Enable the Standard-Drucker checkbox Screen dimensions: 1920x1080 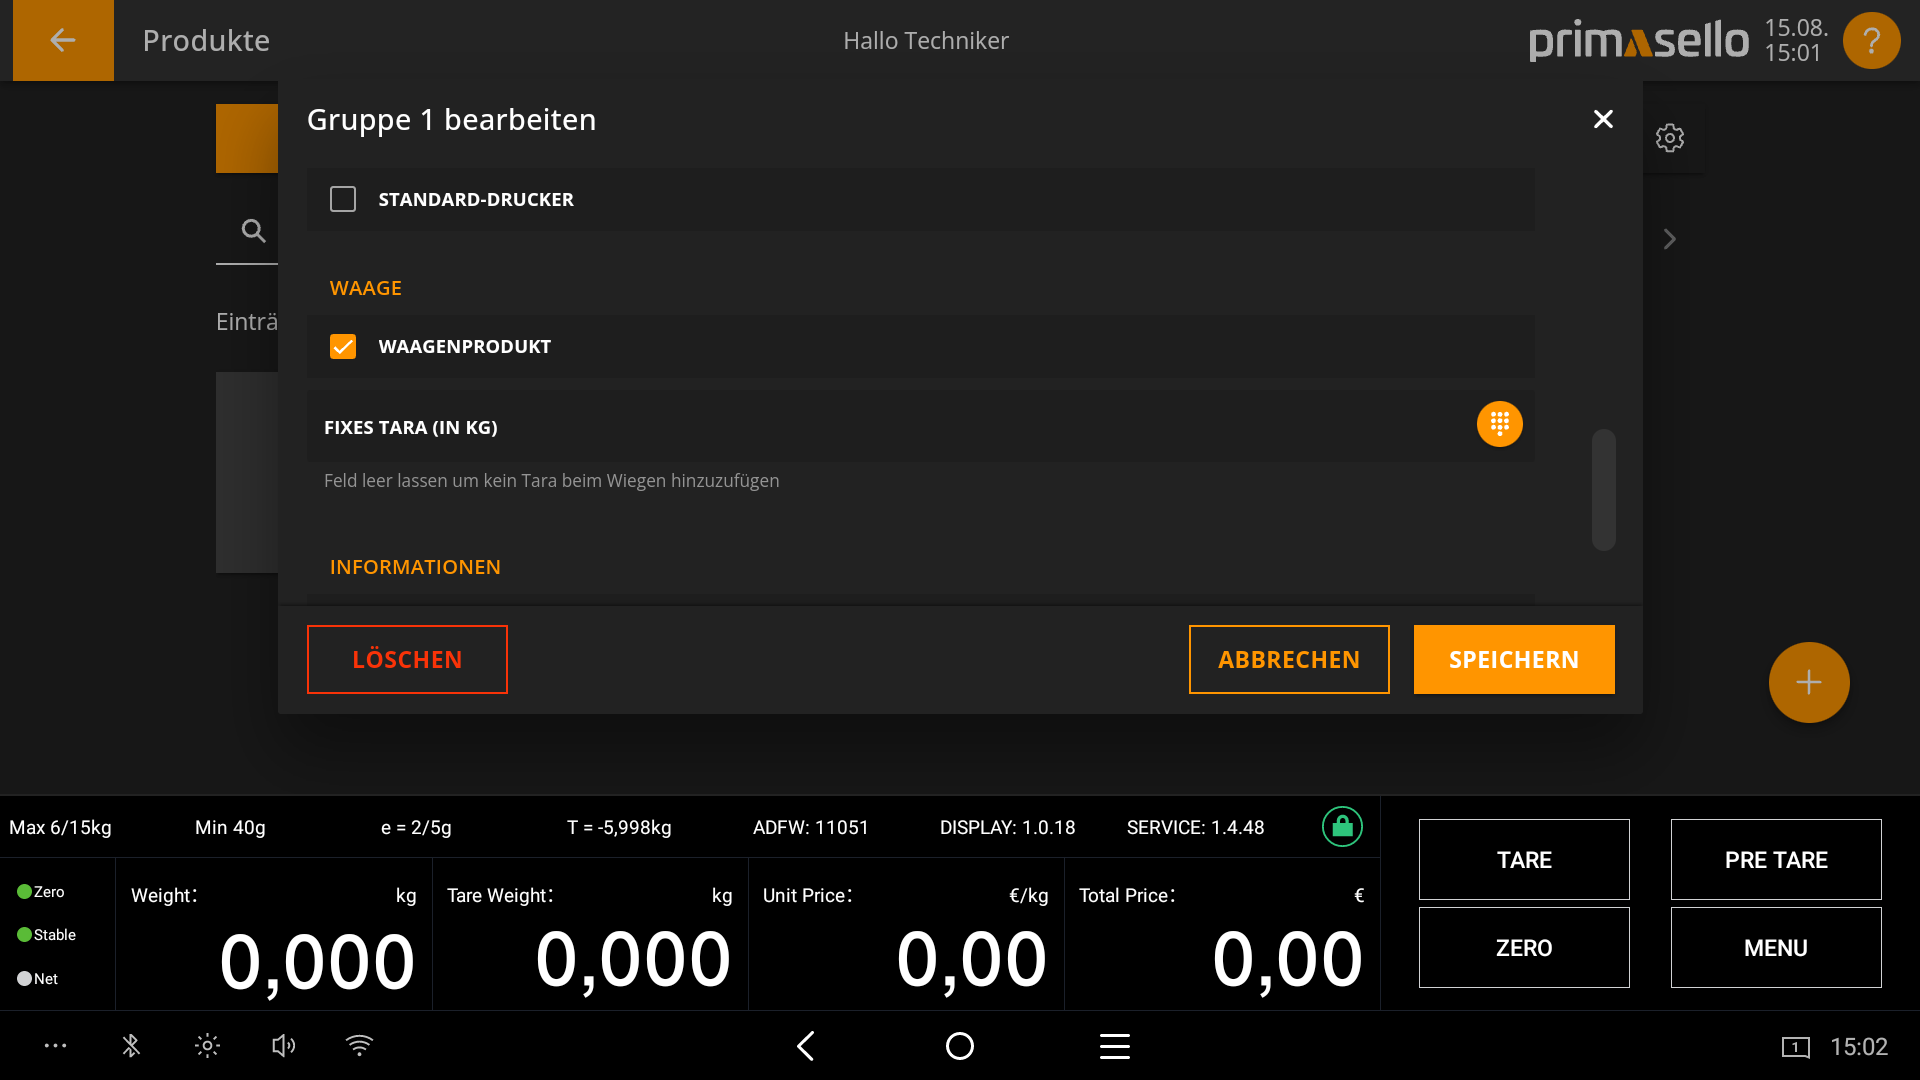point(343,199)
